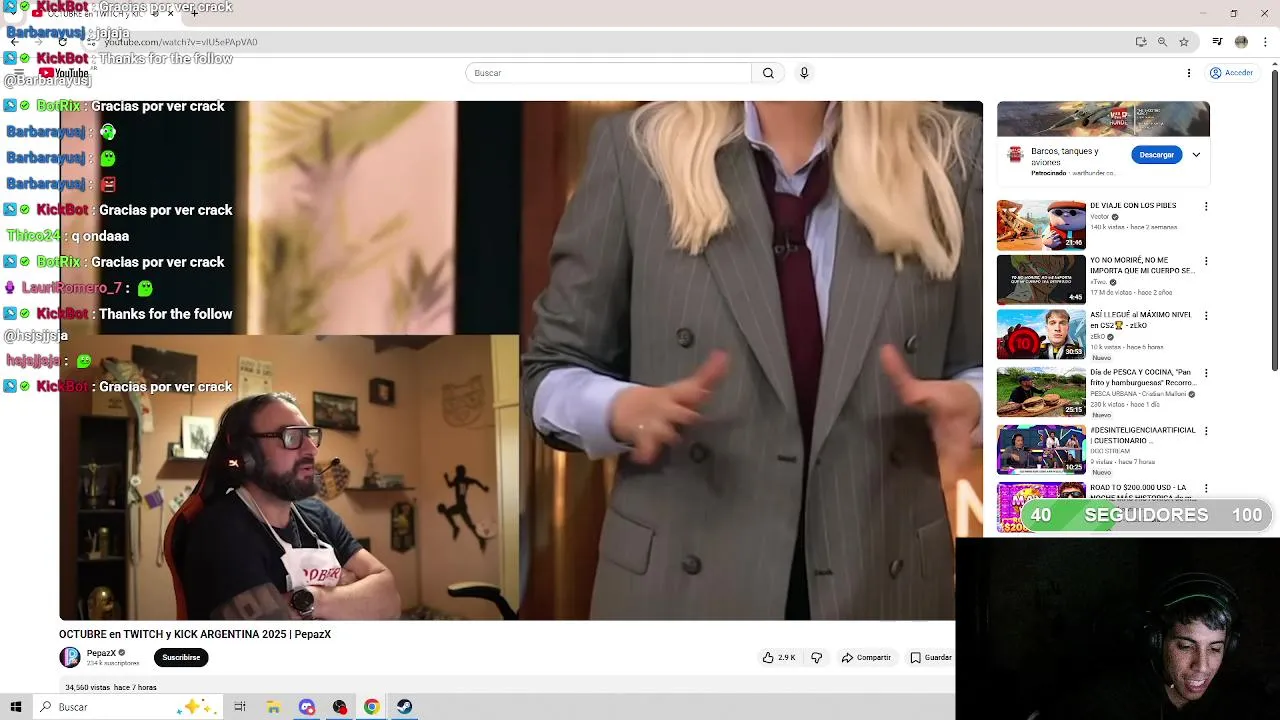Open a new browser tab with plus
This screenshot has width=1280, height=720.
[195, 14]
